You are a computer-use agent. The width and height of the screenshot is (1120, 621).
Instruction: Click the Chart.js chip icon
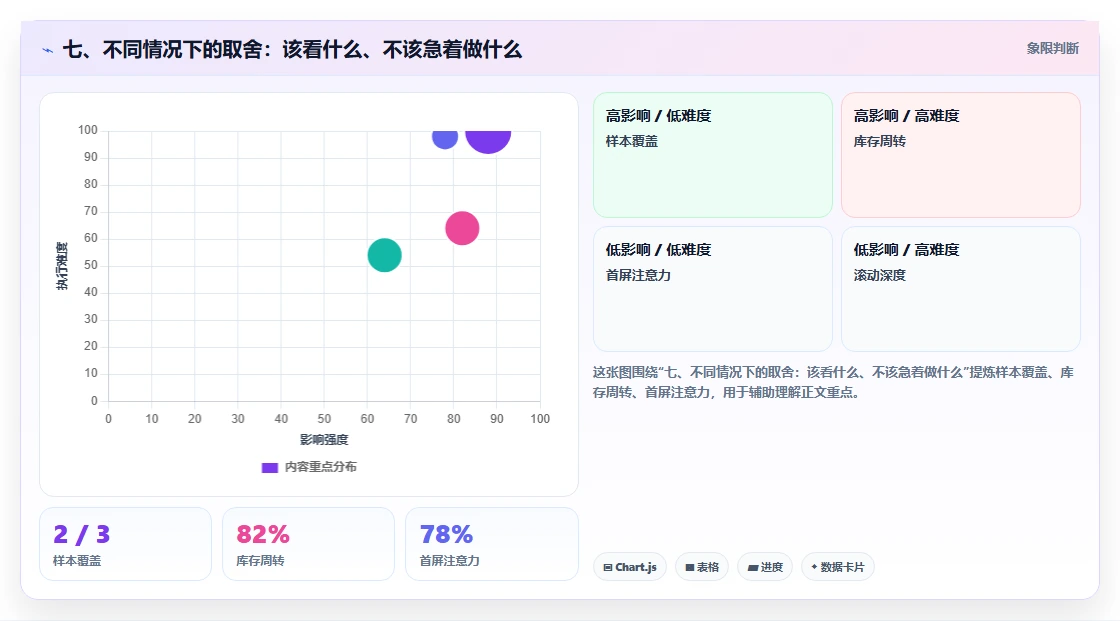pyautogui.click(x=608, y=567)
